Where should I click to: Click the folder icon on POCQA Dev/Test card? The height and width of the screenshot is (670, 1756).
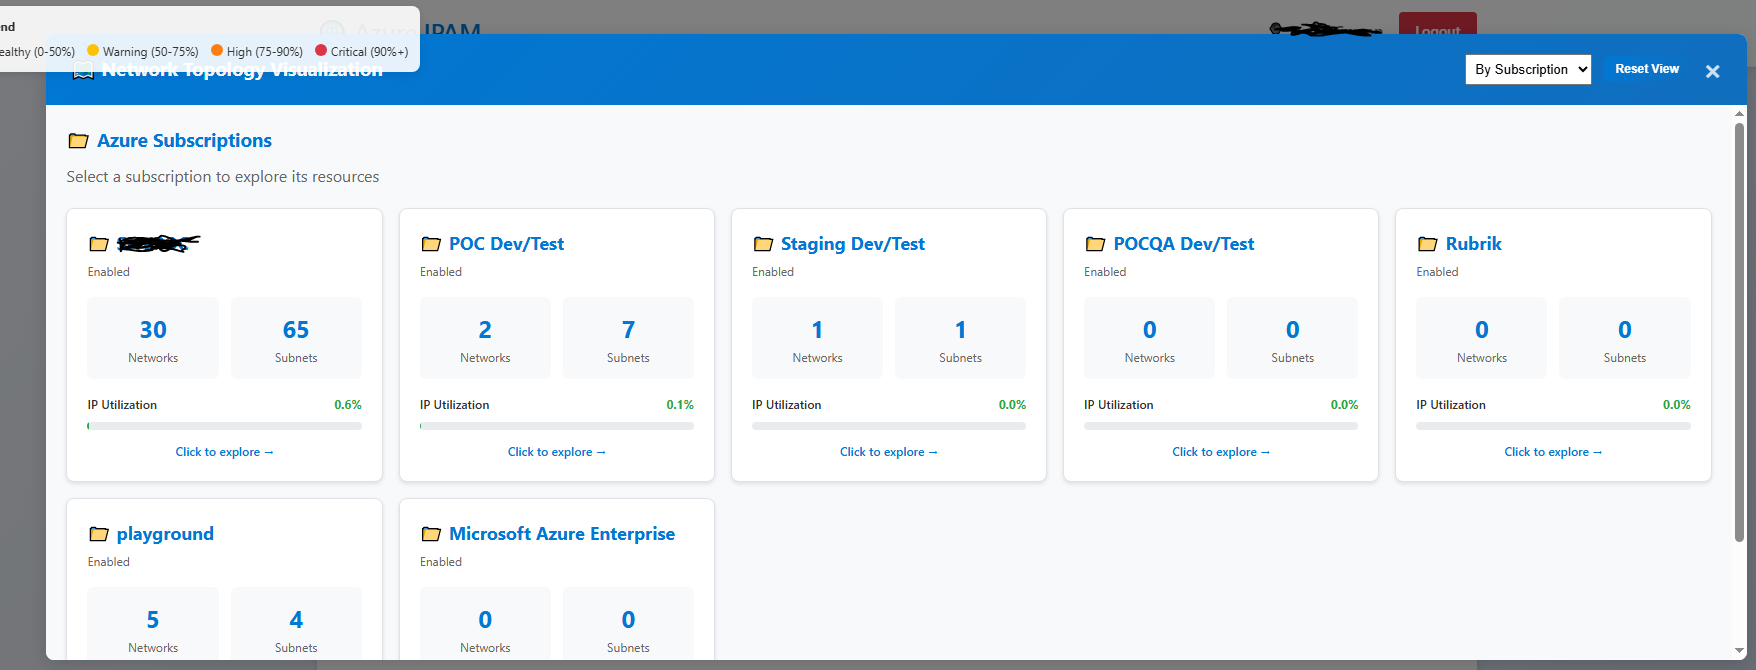tap(1095, 244)
